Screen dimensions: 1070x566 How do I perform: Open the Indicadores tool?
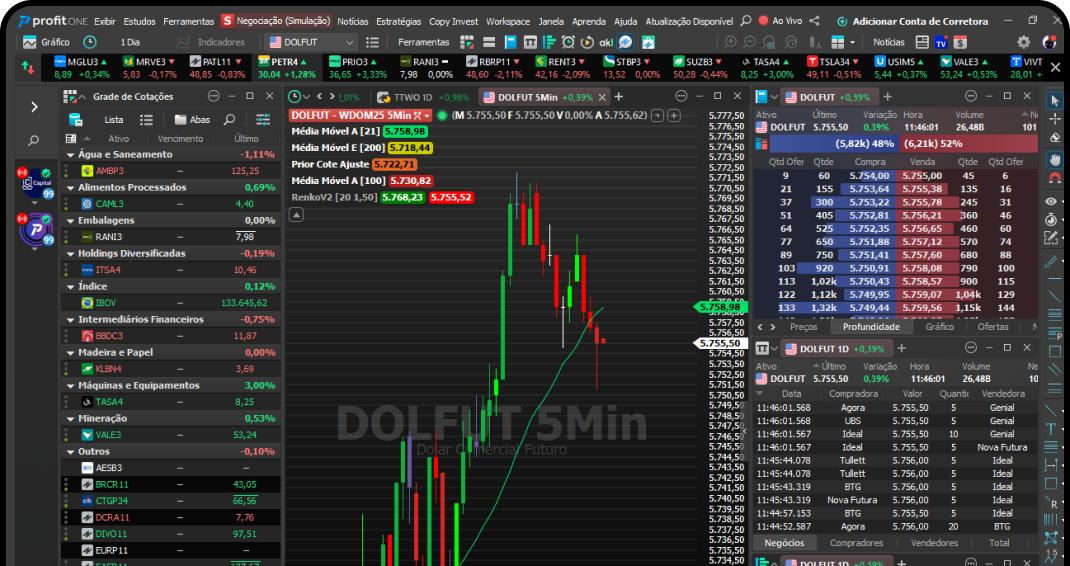210,42
